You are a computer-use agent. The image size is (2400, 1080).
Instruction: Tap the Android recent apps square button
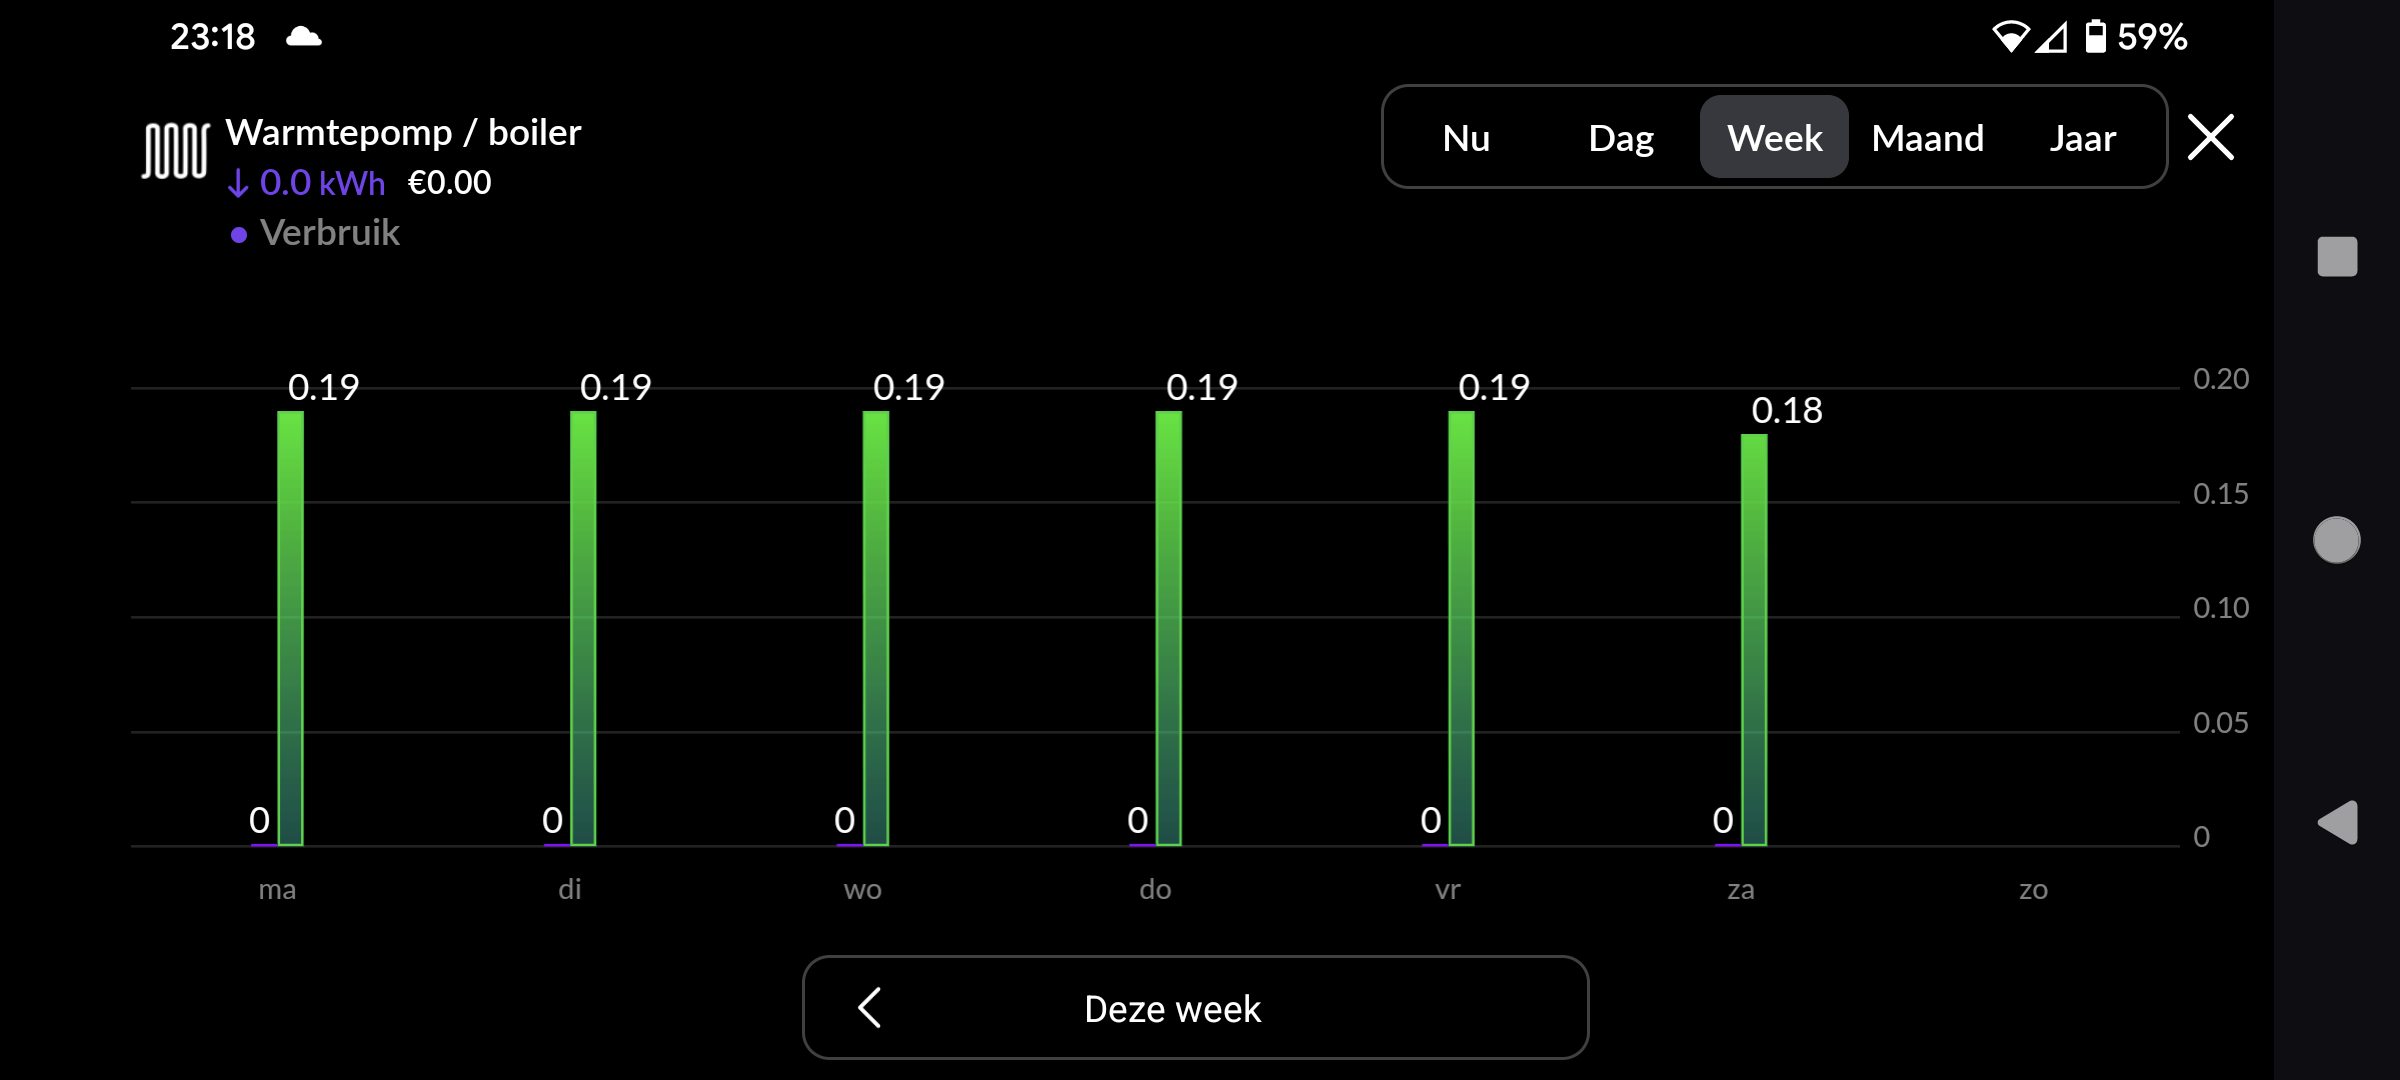(x=2337, y=258)
